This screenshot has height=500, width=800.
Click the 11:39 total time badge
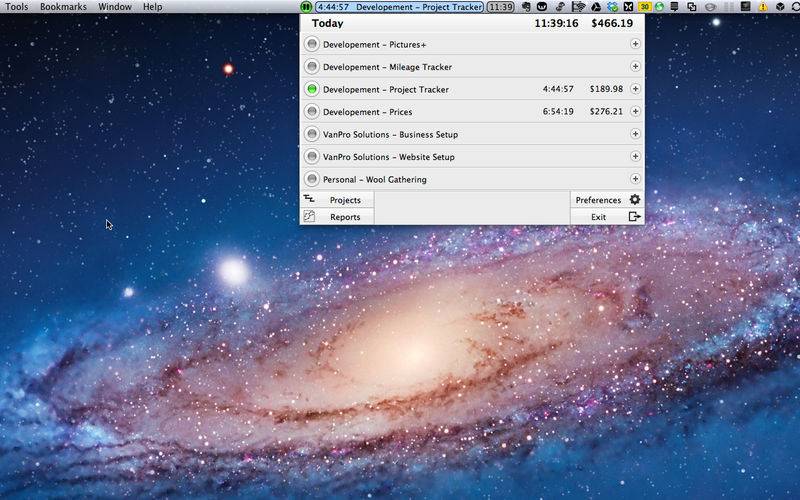click(501, 7)
